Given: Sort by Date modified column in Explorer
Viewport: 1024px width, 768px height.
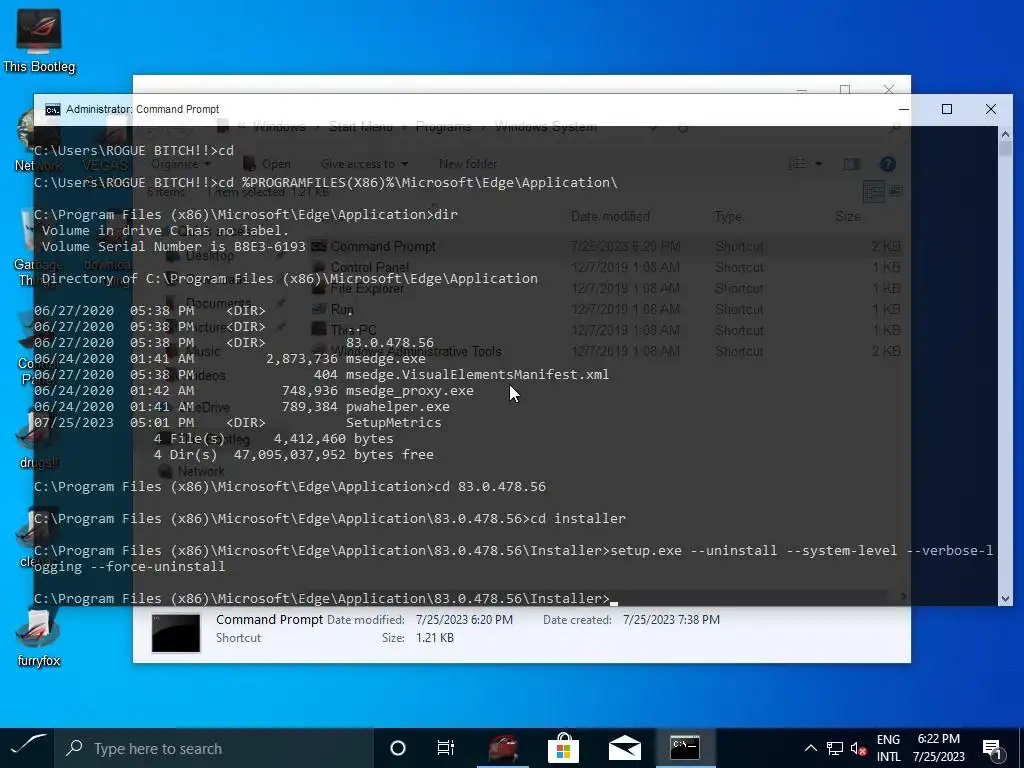Looking at the screenshot, I should coord(610,216).
